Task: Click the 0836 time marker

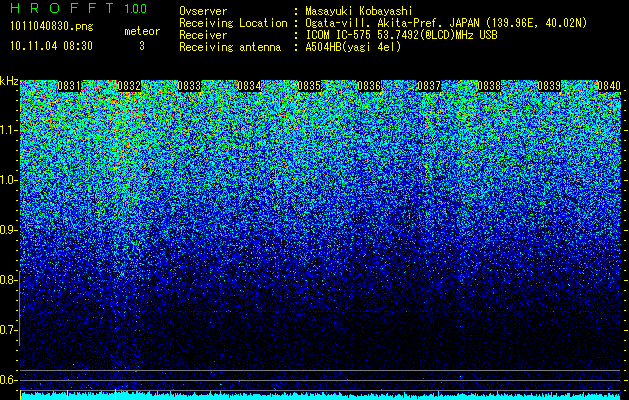Action: click(369, 86)
